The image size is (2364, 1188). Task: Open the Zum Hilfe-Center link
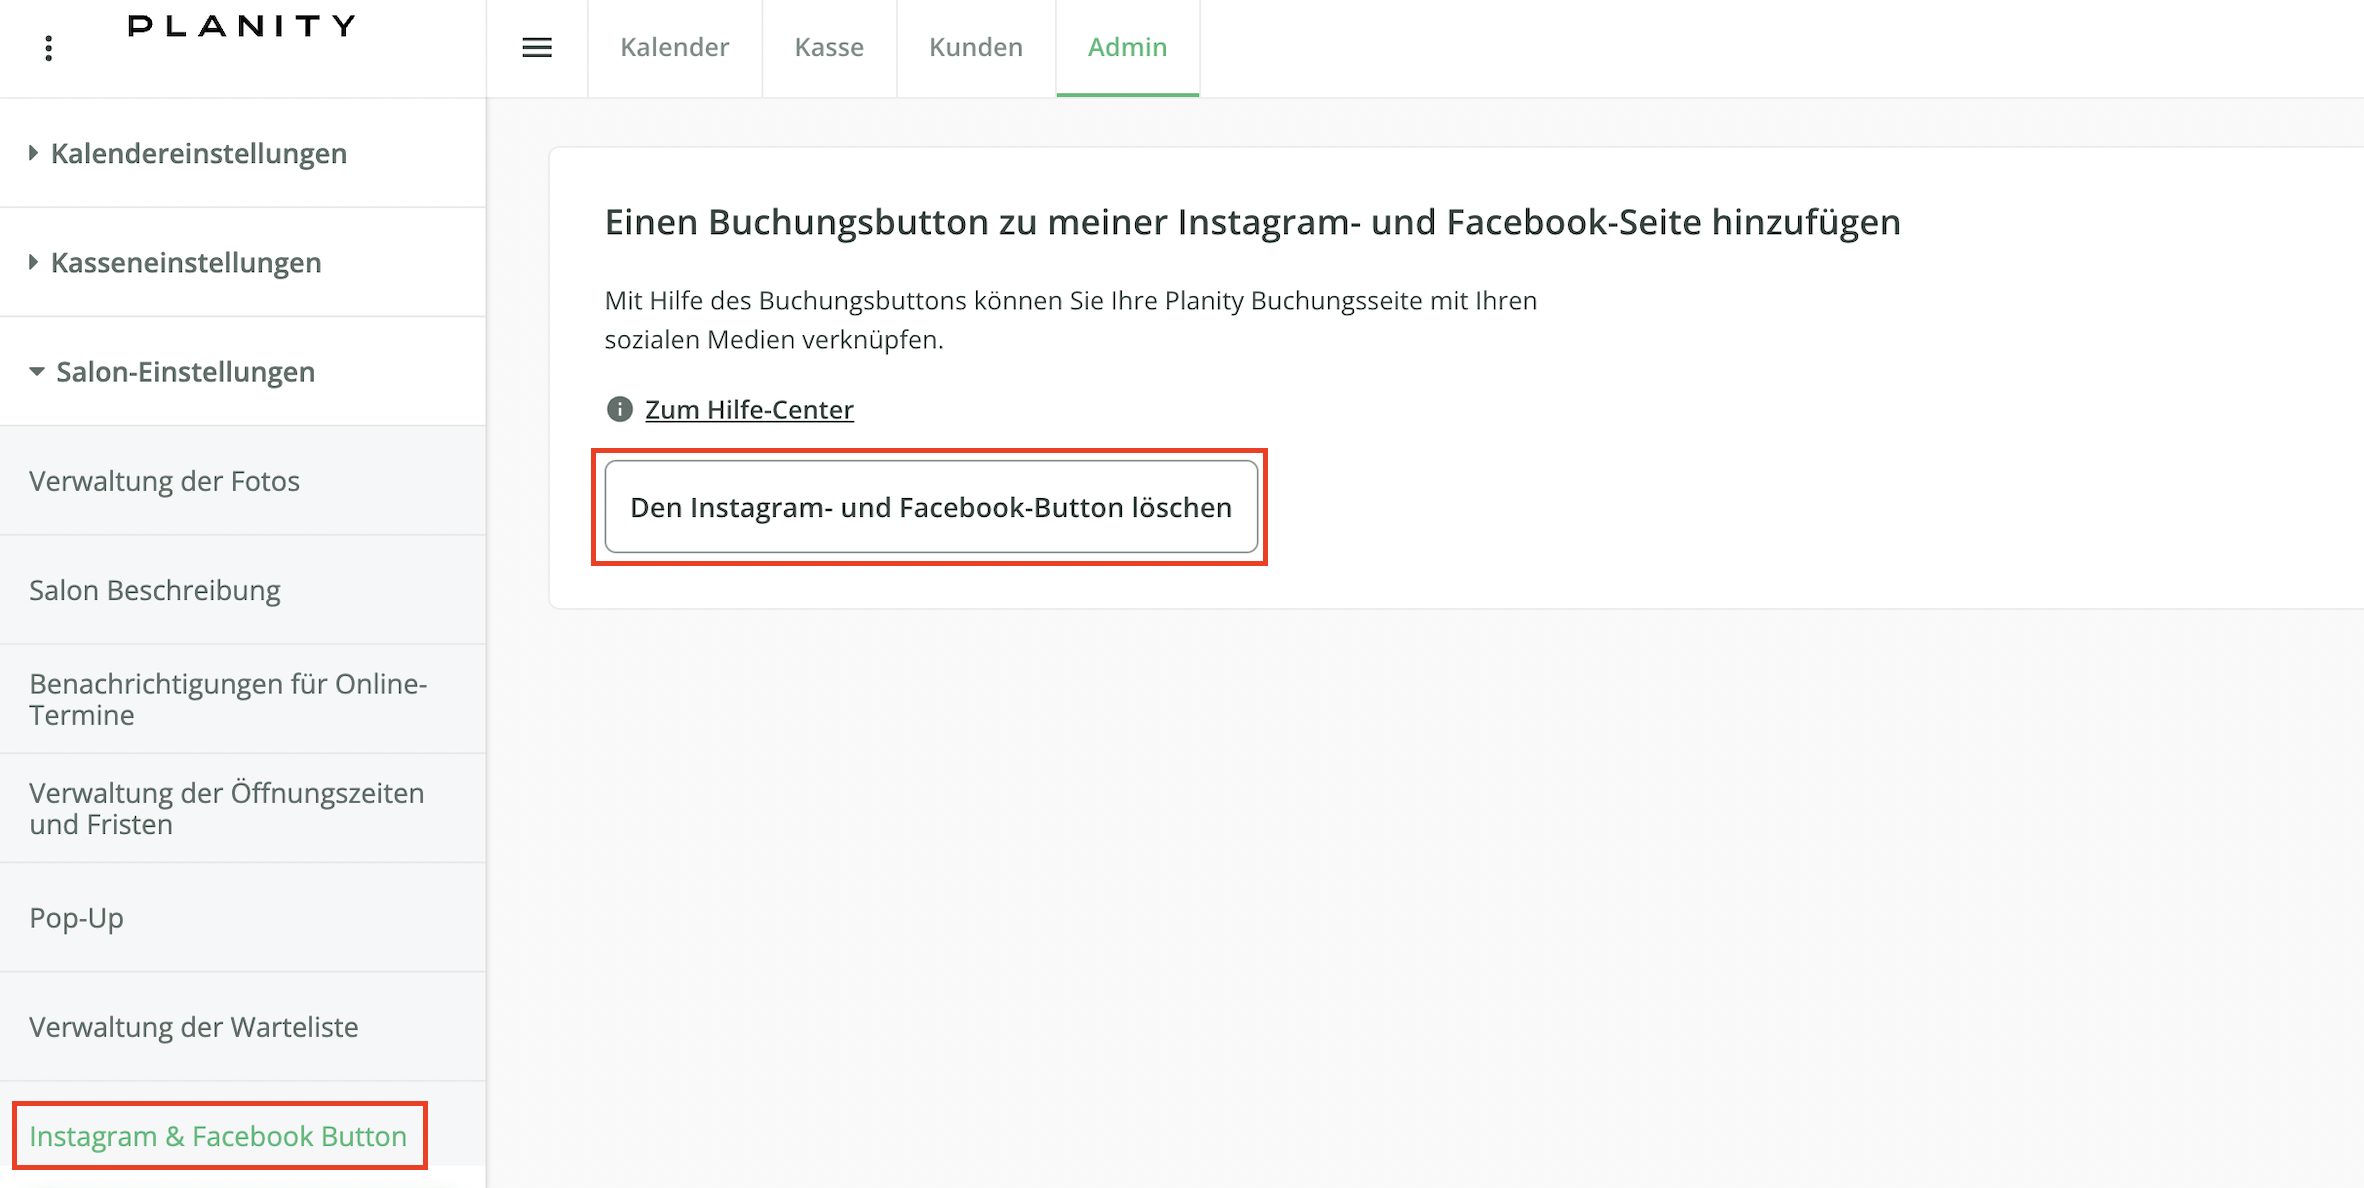[749, 409]
